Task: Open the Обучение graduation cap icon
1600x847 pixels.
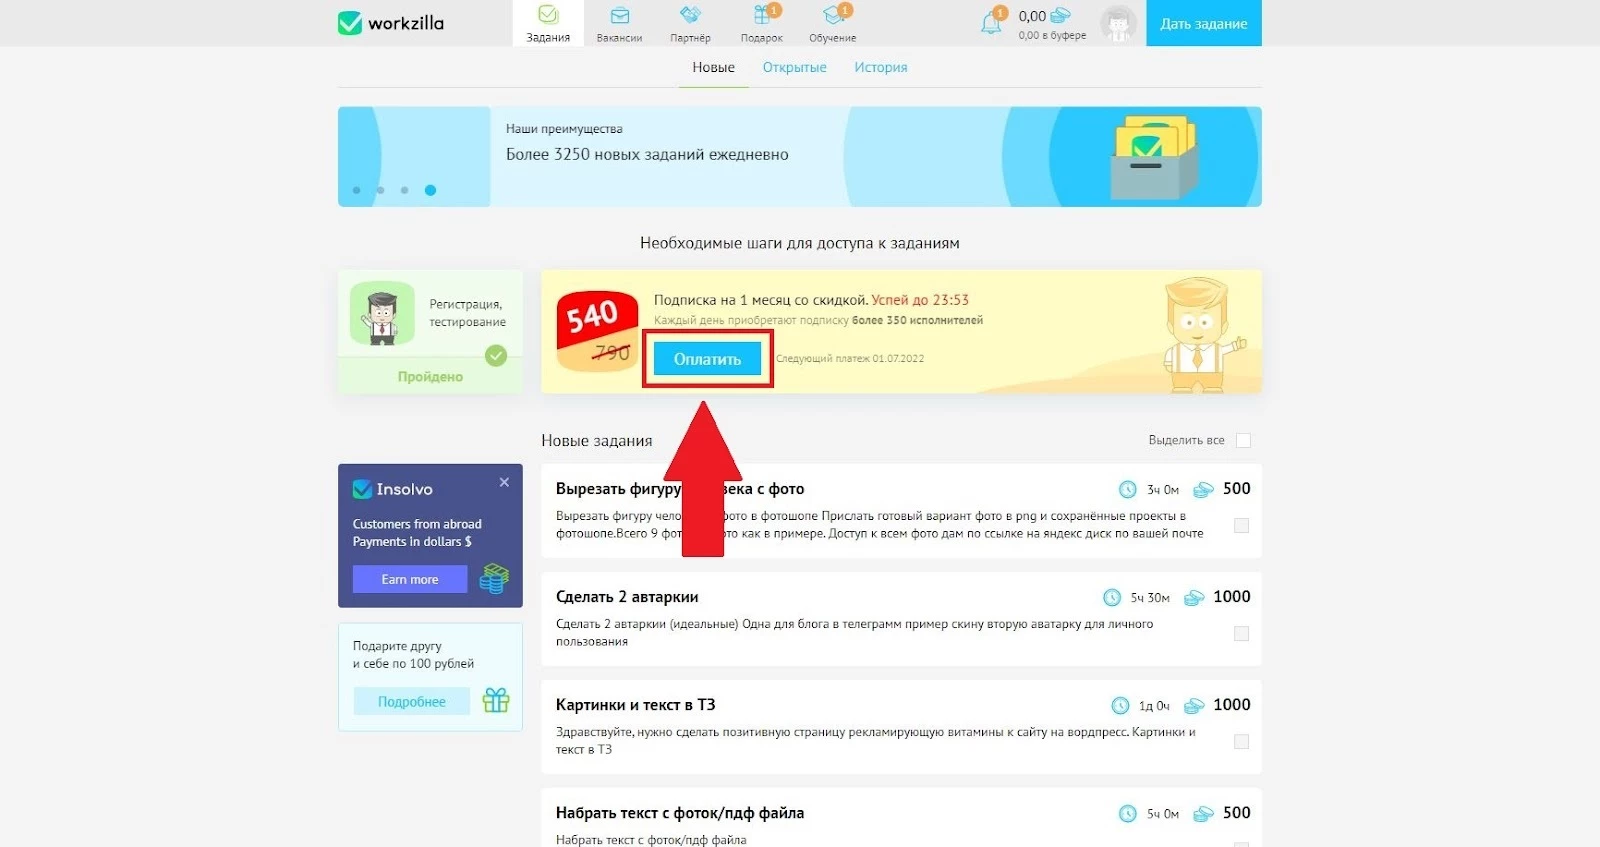Action: pyautogui.click(x=833, y=15)
